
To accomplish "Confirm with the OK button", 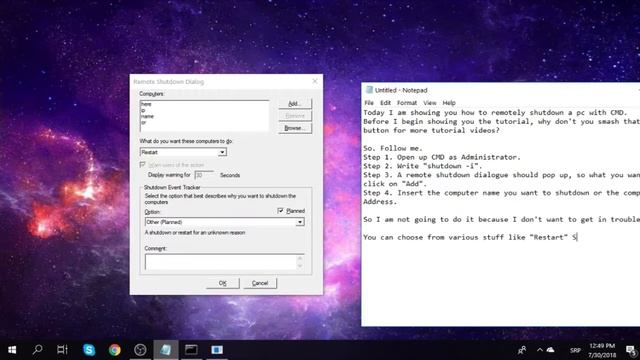I will 222,283.
